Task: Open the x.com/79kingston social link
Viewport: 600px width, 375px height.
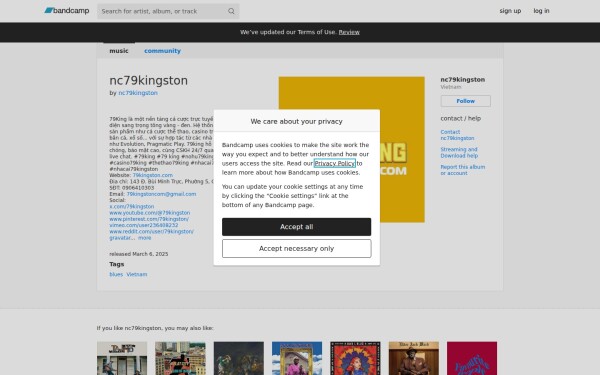Action: [132, 206]
